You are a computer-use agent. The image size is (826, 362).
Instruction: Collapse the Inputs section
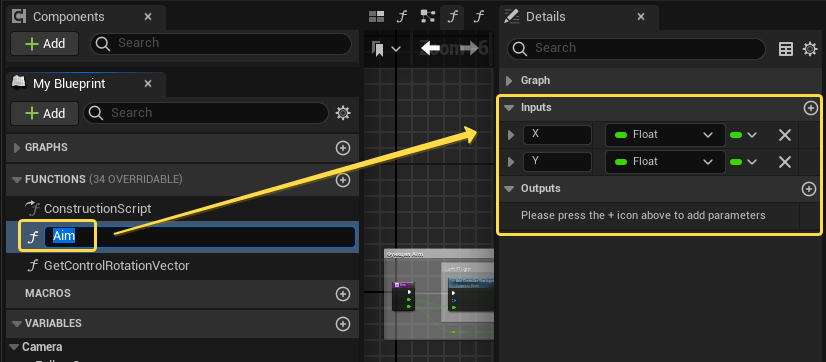(x=509, y=108)
